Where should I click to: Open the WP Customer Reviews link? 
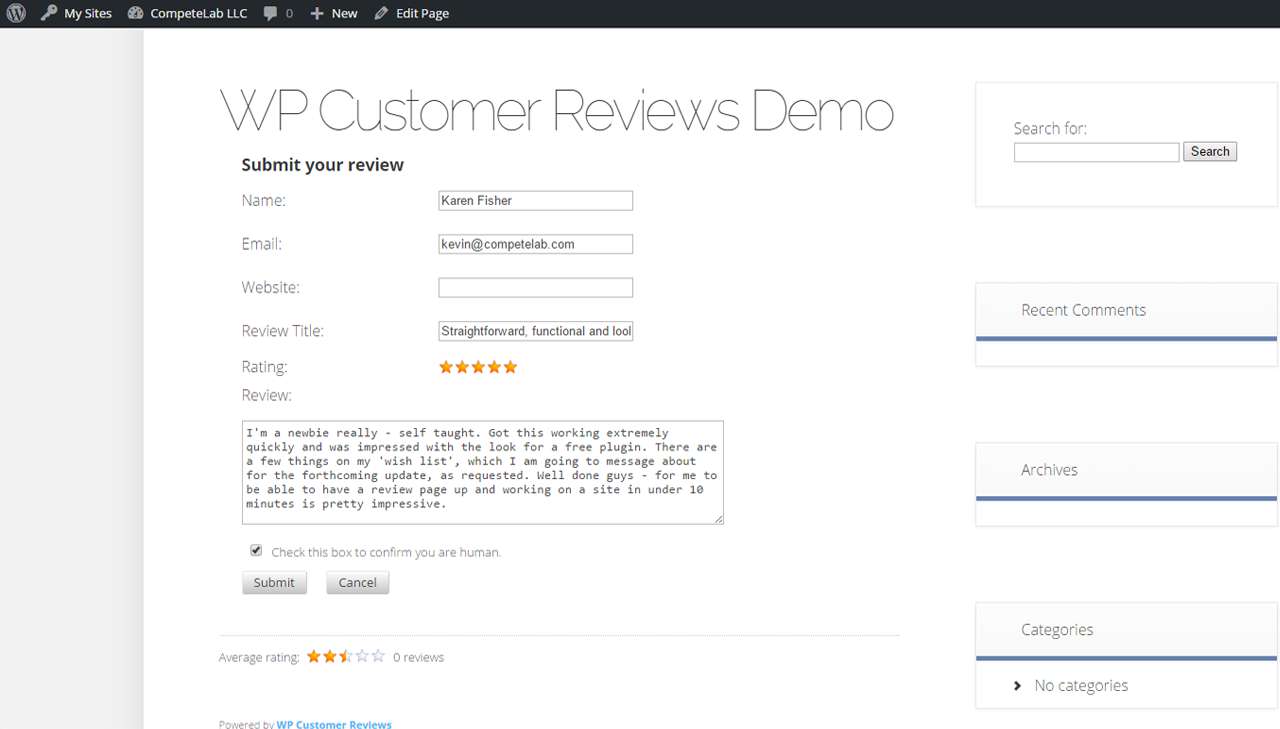point(334,723)
